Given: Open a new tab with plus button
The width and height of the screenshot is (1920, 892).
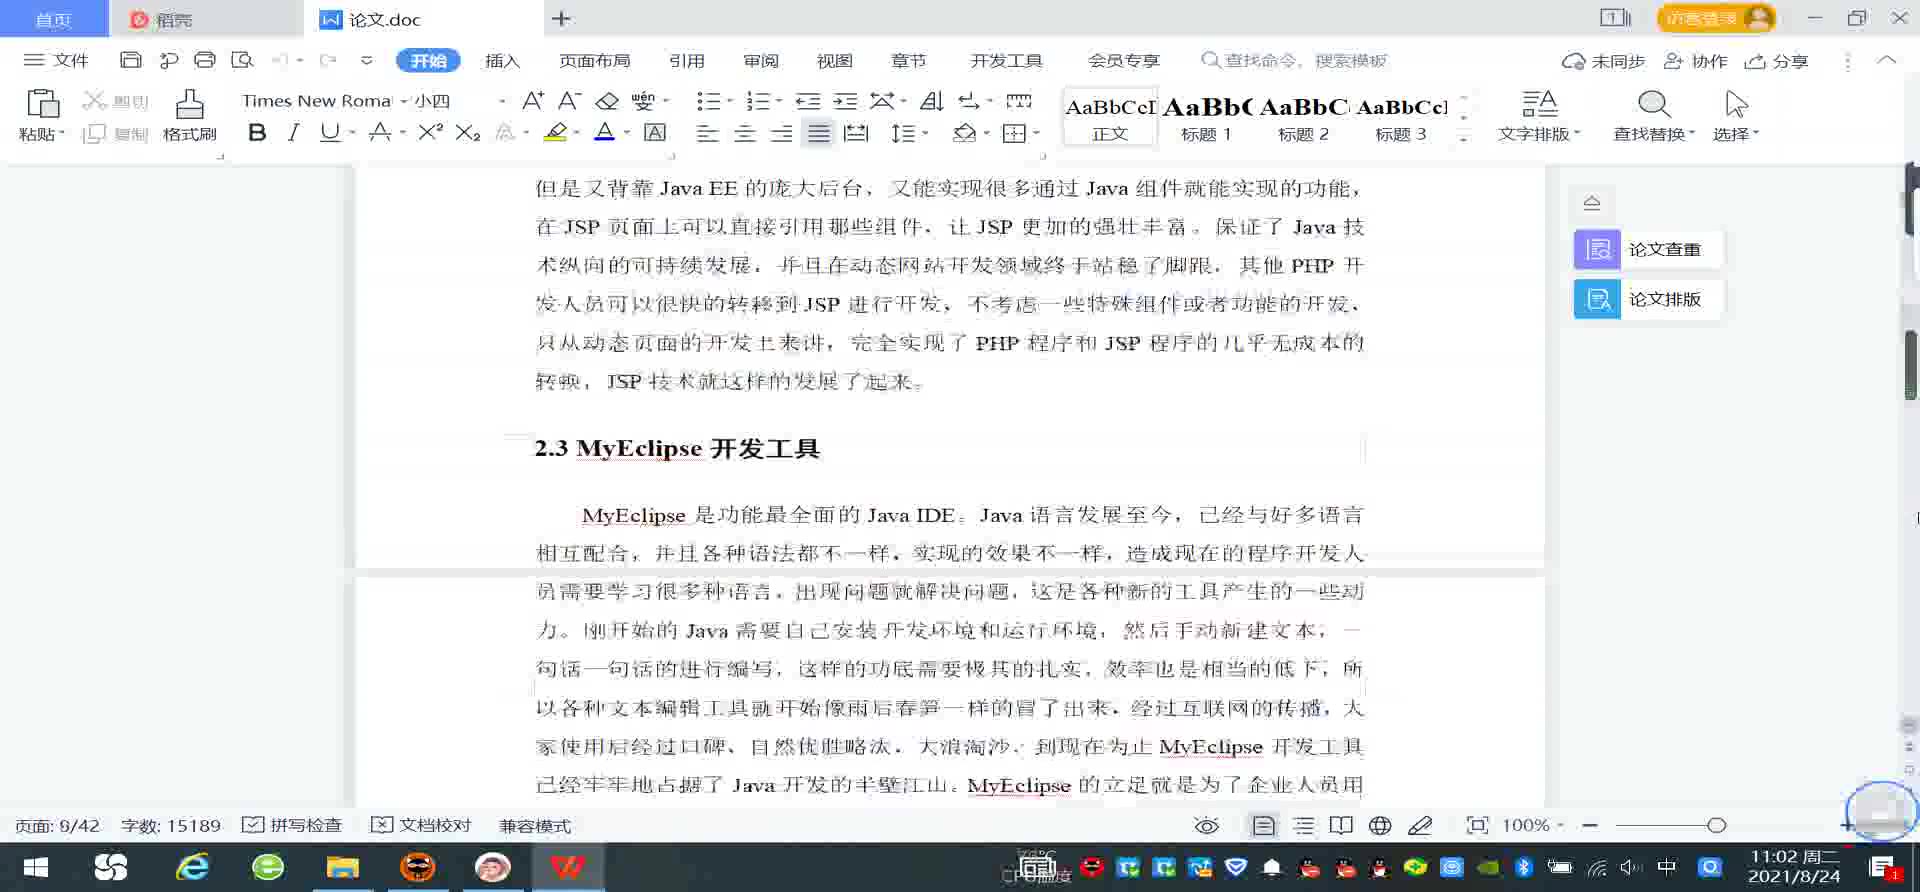Looking at the screenshot, I should (x=561, y=18).
